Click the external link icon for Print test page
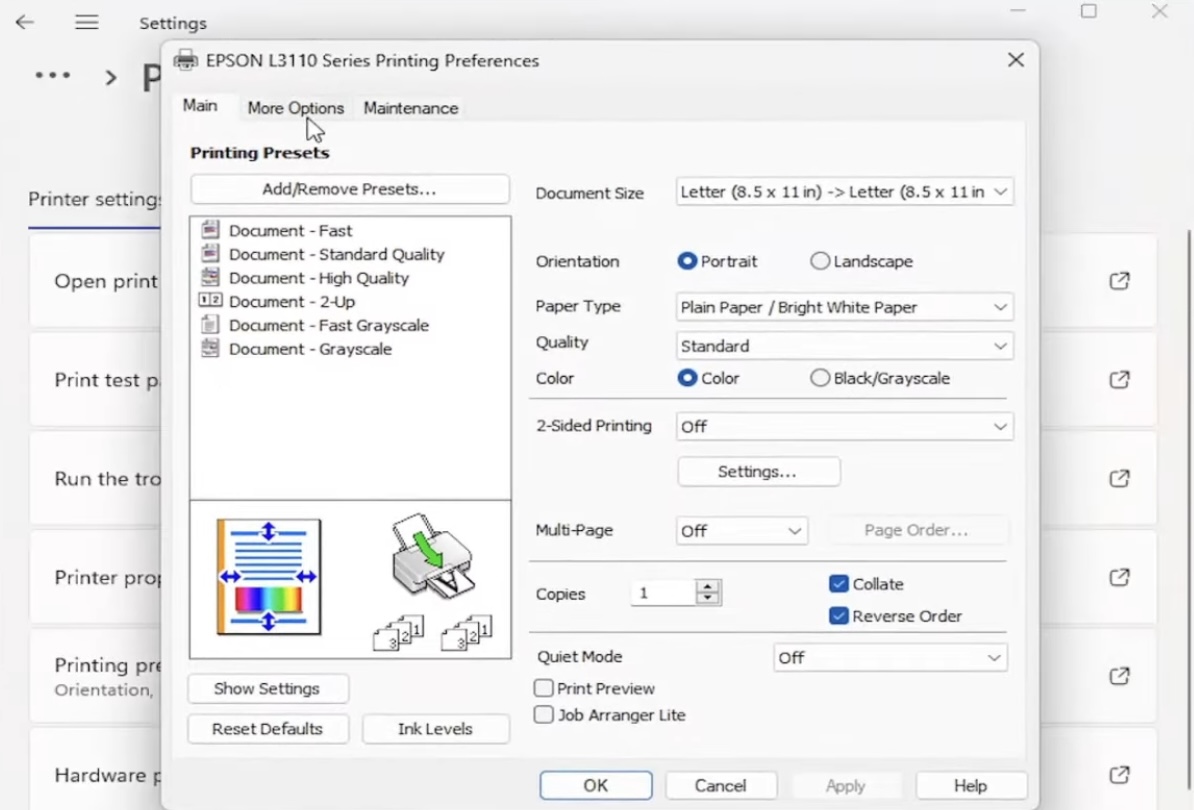 pos(1119,379)
